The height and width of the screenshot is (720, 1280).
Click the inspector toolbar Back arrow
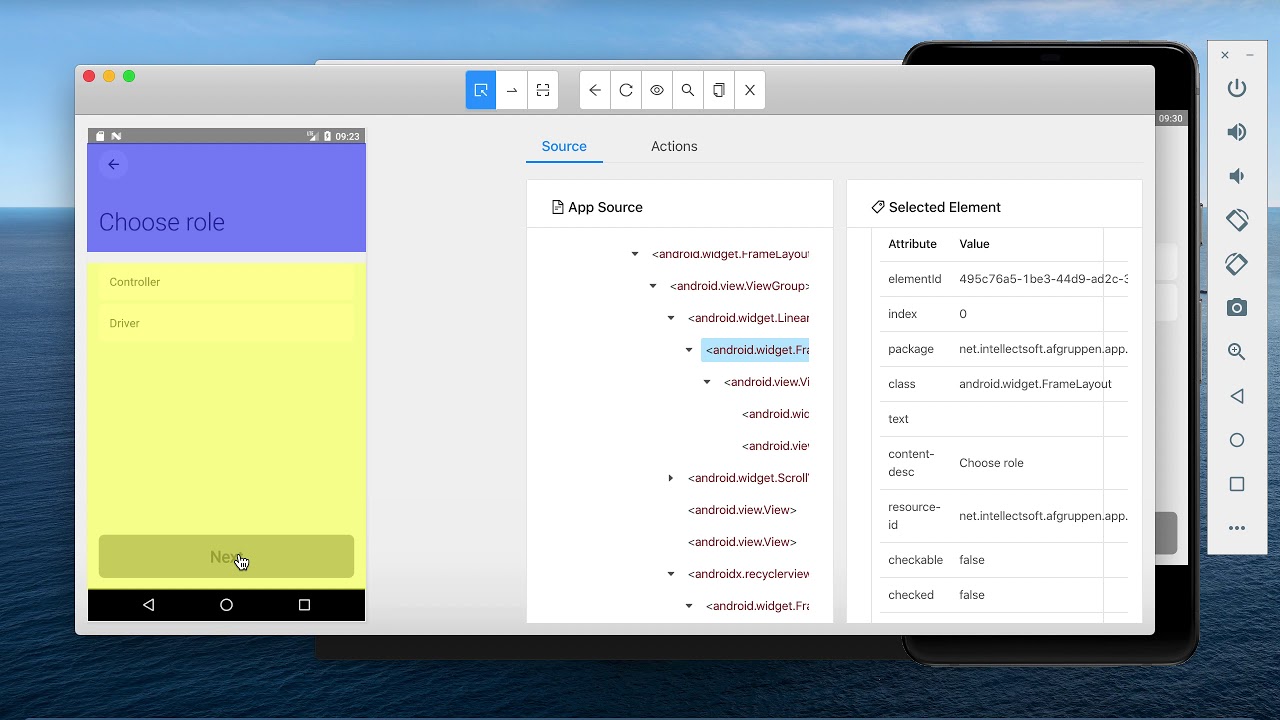(595, 90)
